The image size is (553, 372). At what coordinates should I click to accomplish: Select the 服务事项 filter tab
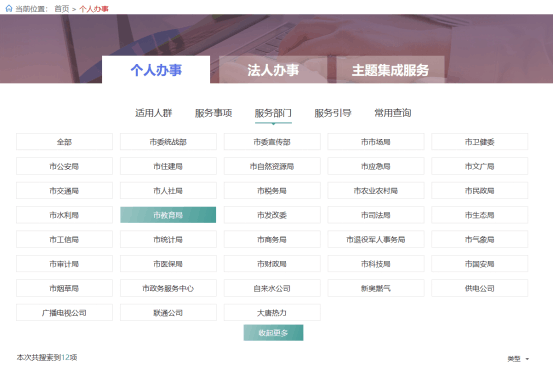(x=213, y=113)
